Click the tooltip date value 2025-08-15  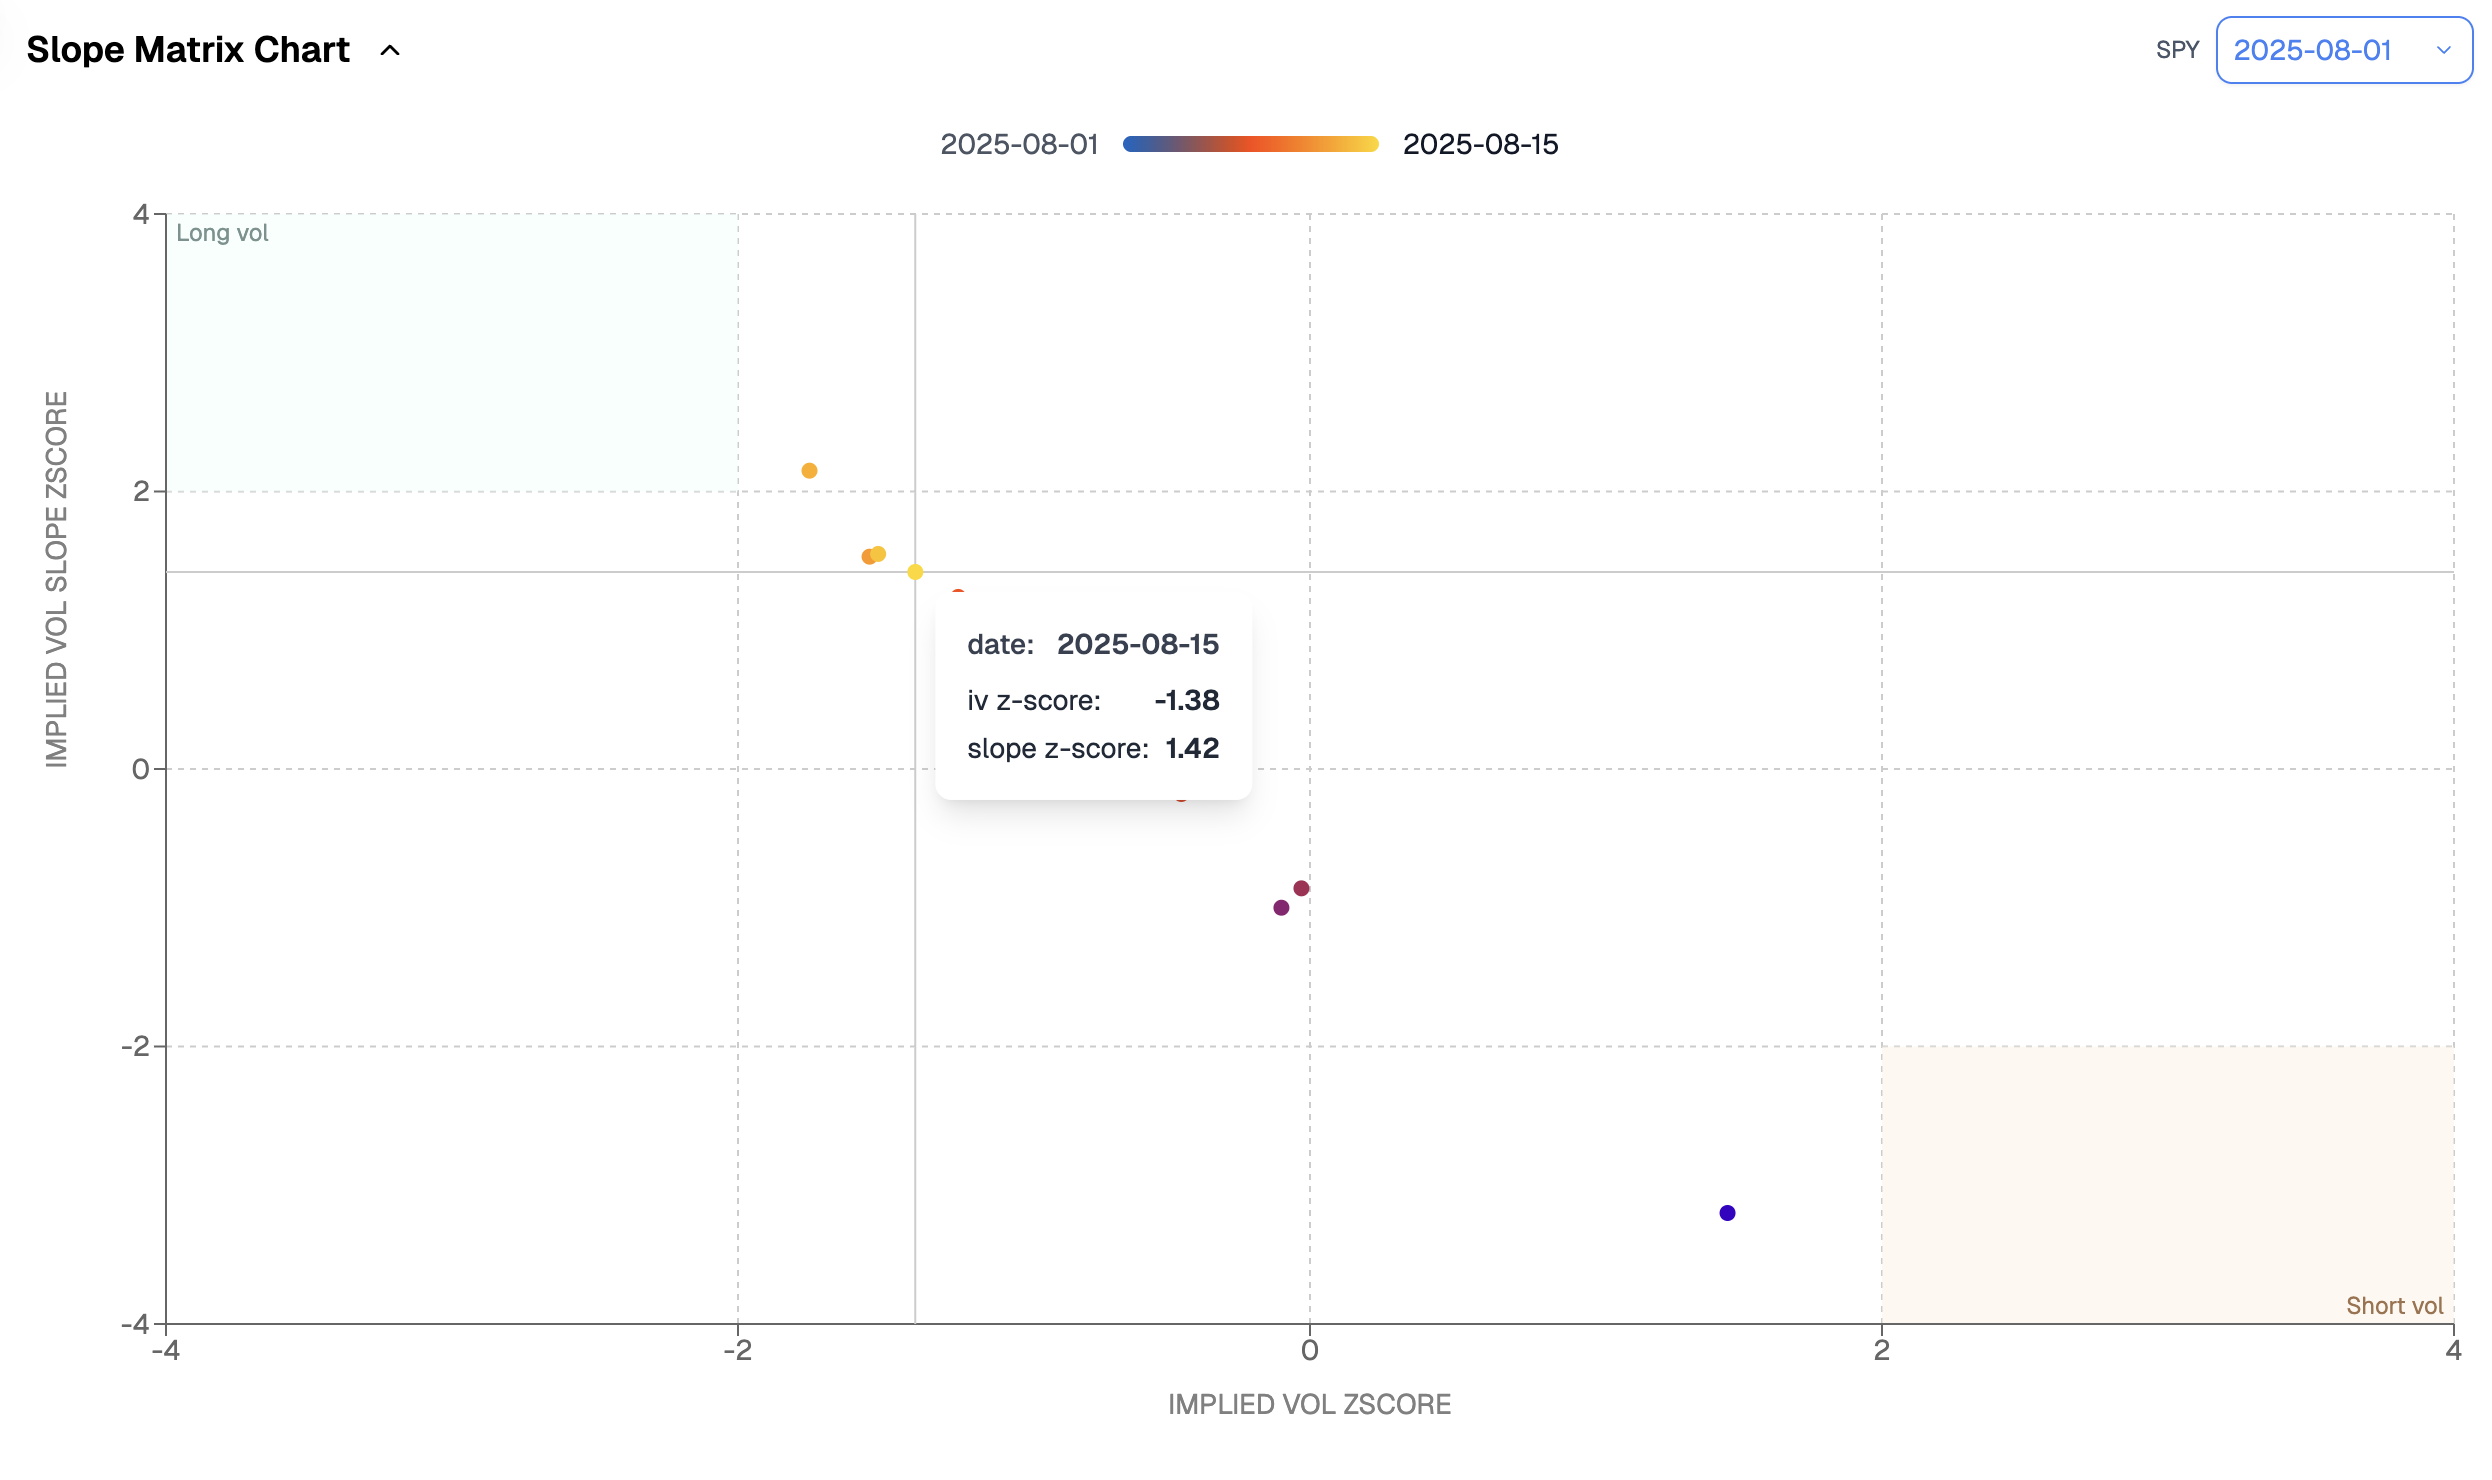click(1137, 644)
